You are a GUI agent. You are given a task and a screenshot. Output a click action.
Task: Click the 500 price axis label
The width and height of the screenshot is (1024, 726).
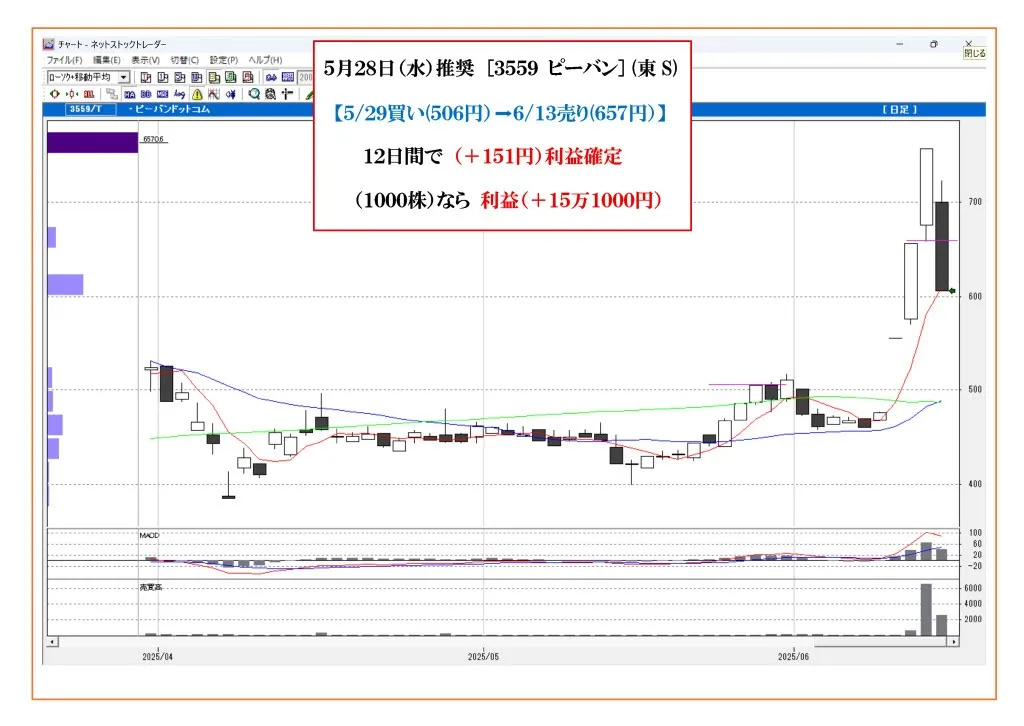click(x=975, y=390)
